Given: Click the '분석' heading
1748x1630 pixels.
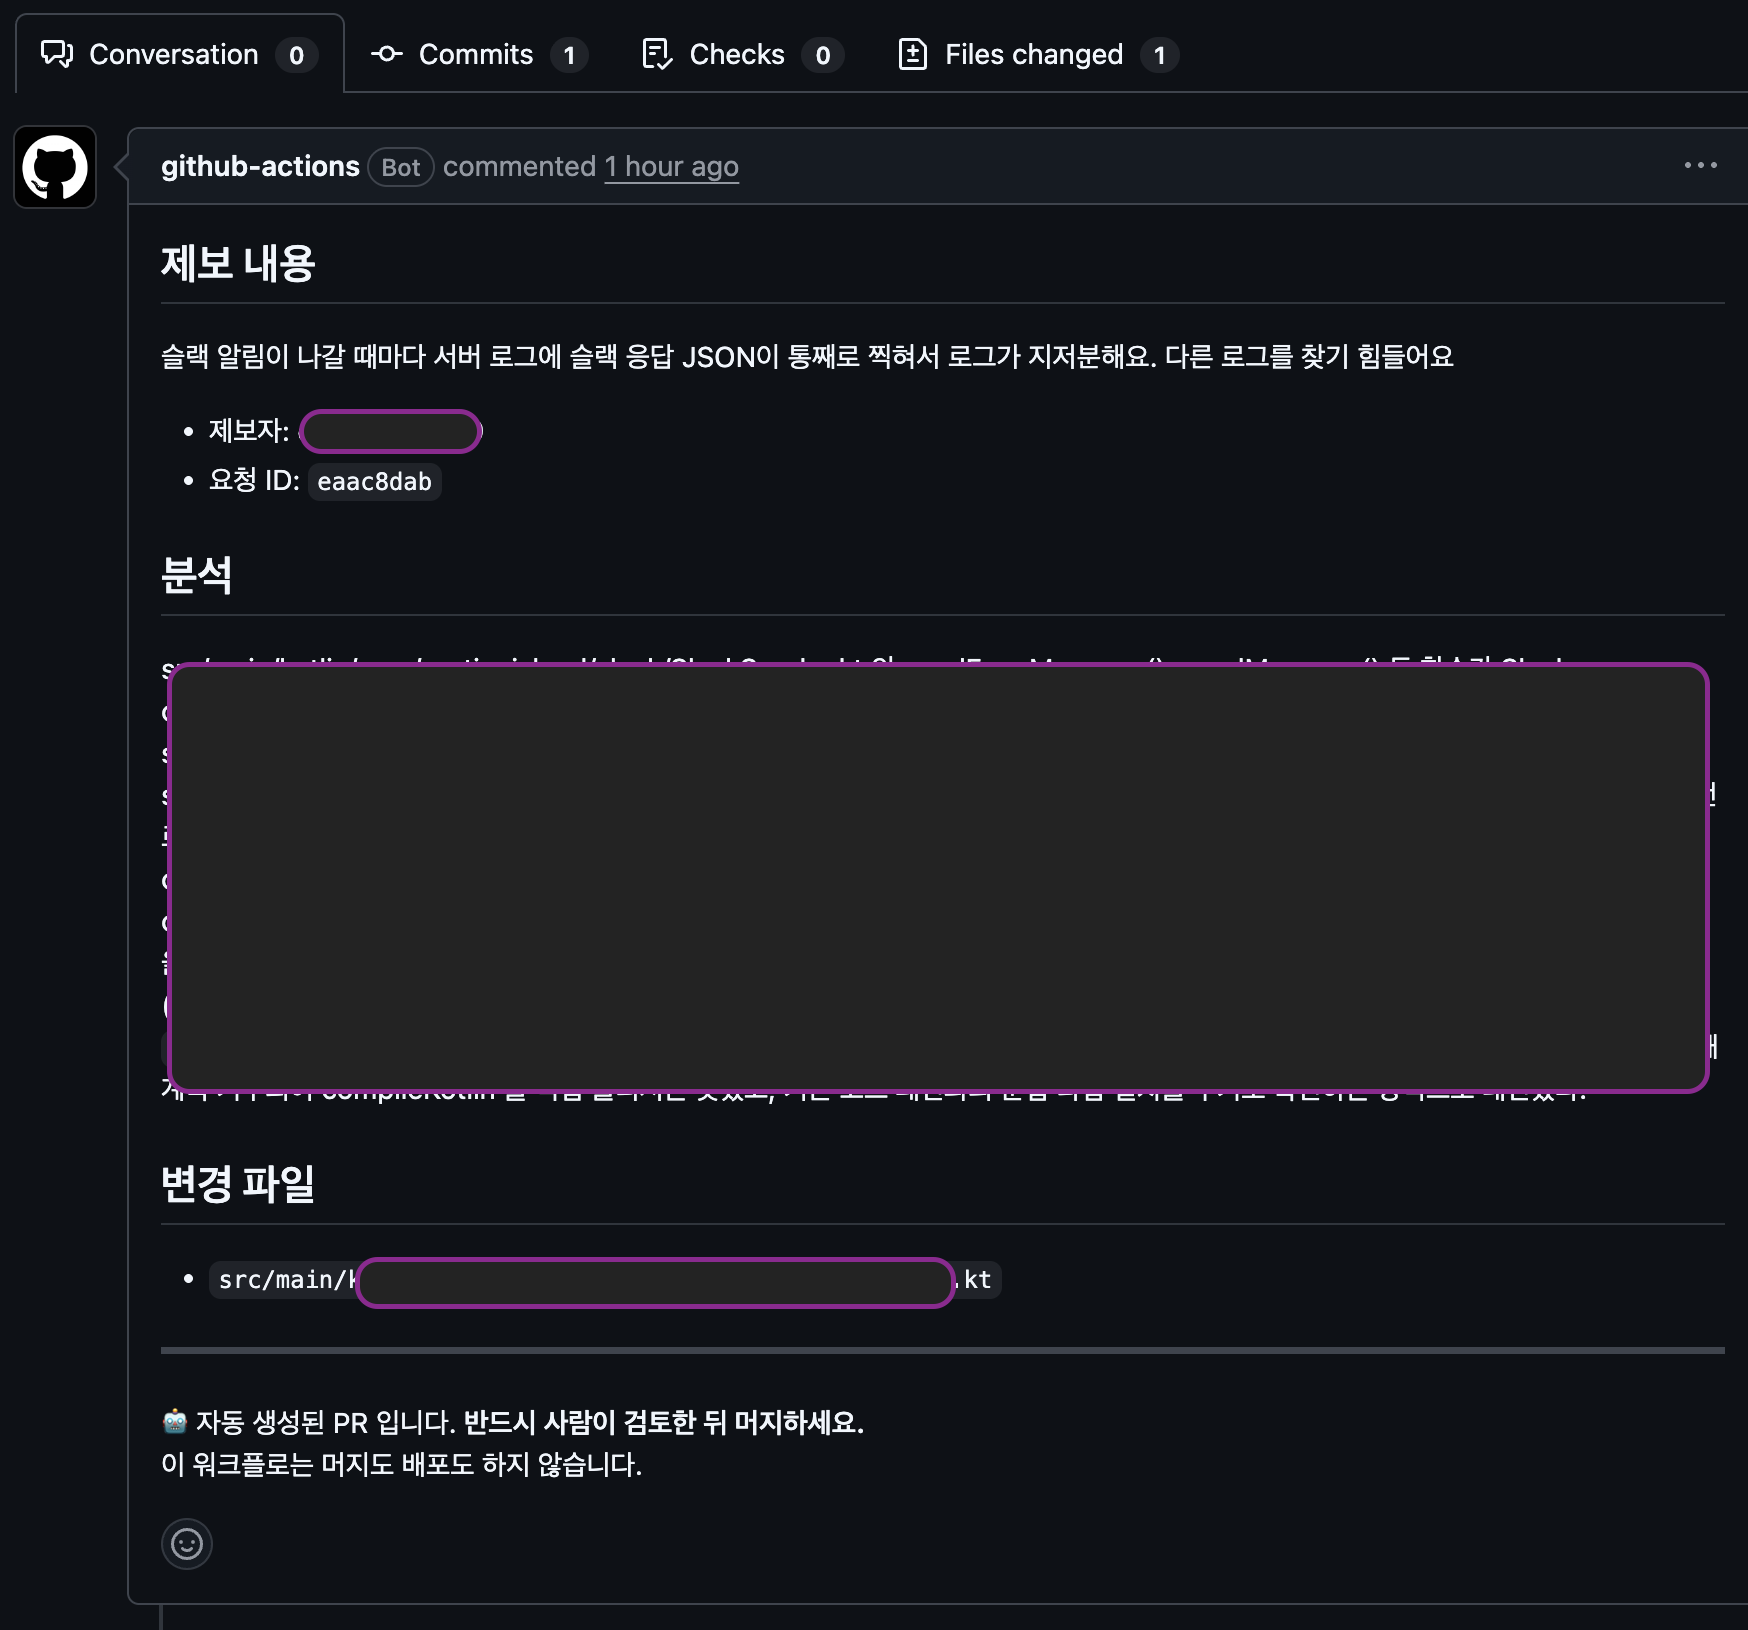Looking at the screenshot, I should click(197, 576).
